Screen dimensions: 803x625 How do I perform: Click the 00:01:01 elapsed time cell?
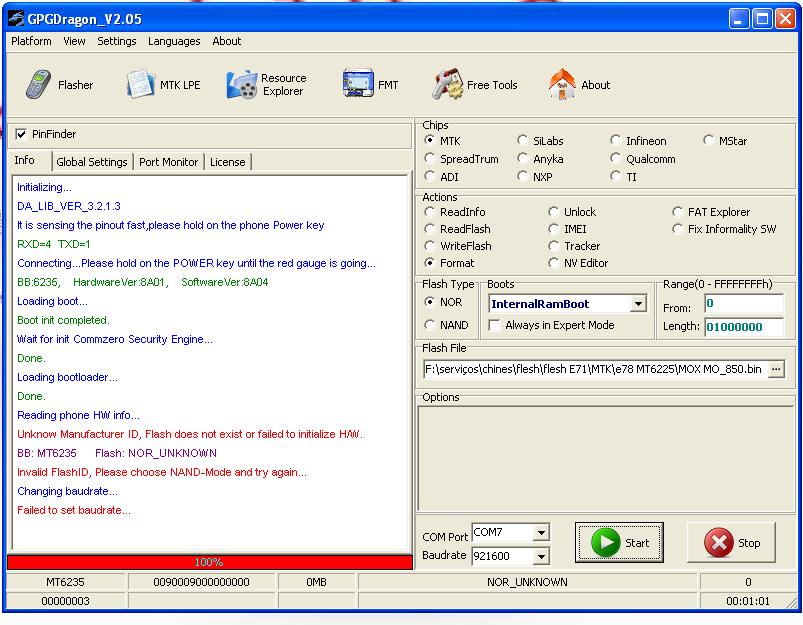click(x=748, y=601)
